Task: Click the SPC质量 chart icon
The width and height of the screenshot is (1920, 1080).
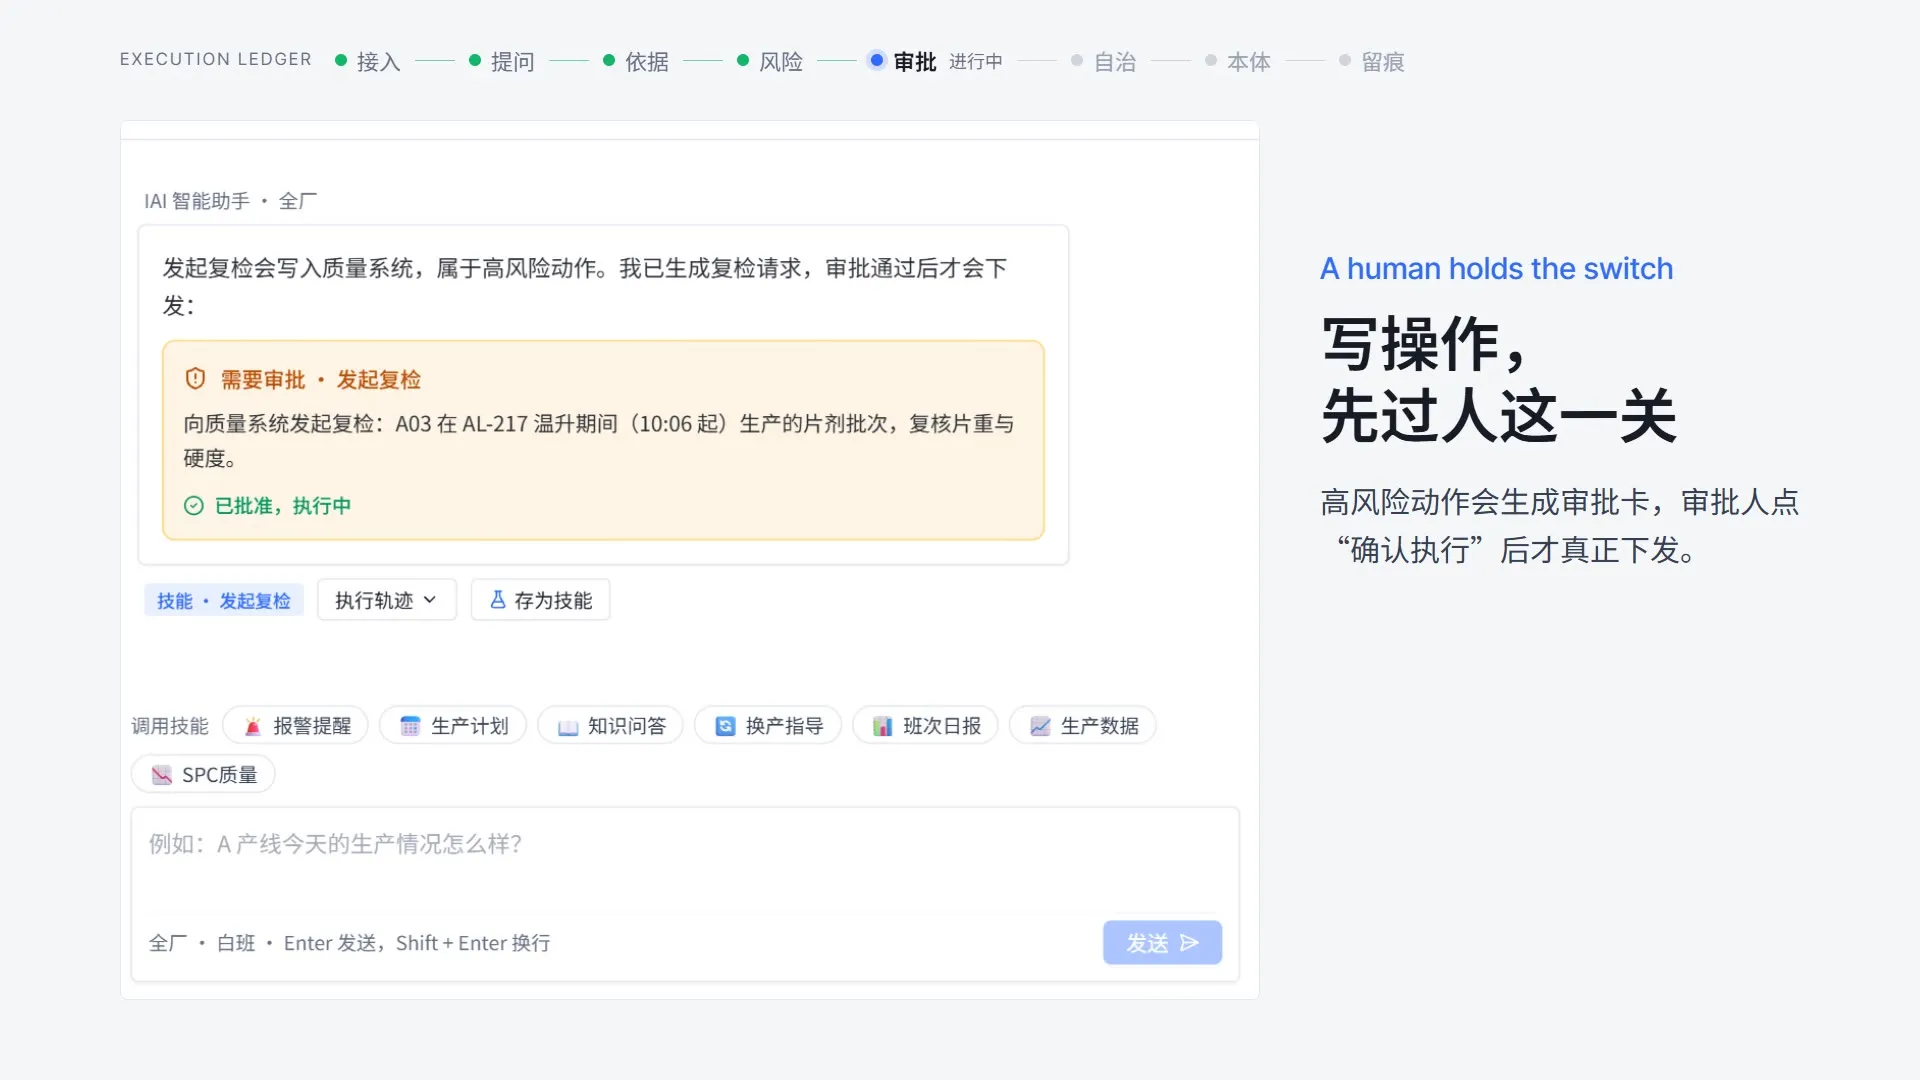Action: coord(162,775)
